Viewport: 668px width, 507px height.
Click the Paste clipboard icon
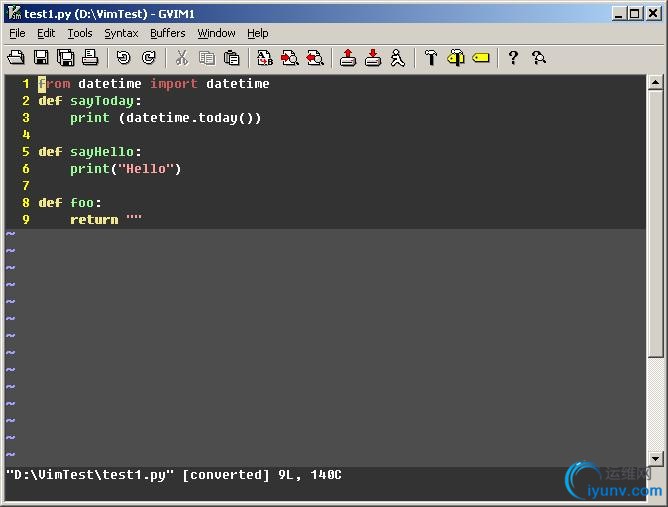[231, 58]
